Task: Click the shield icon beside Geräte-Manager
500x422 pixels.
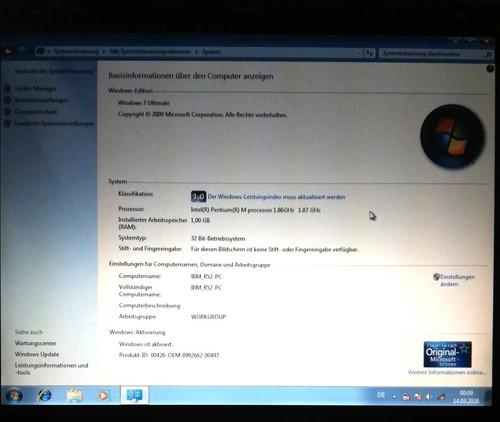Action: (x=7, y=88)
